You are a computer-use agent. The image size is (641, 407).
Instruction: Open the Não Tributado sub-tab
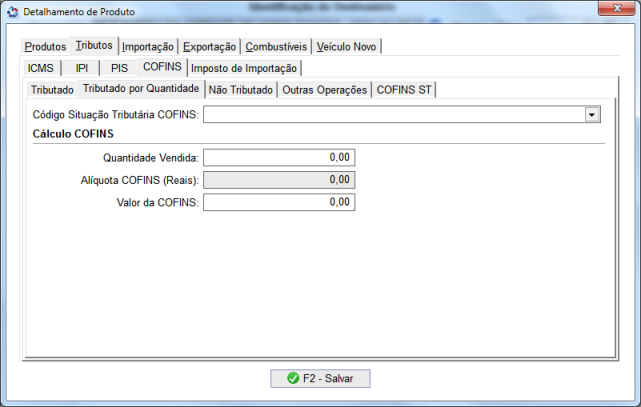[x=241, y=89]
